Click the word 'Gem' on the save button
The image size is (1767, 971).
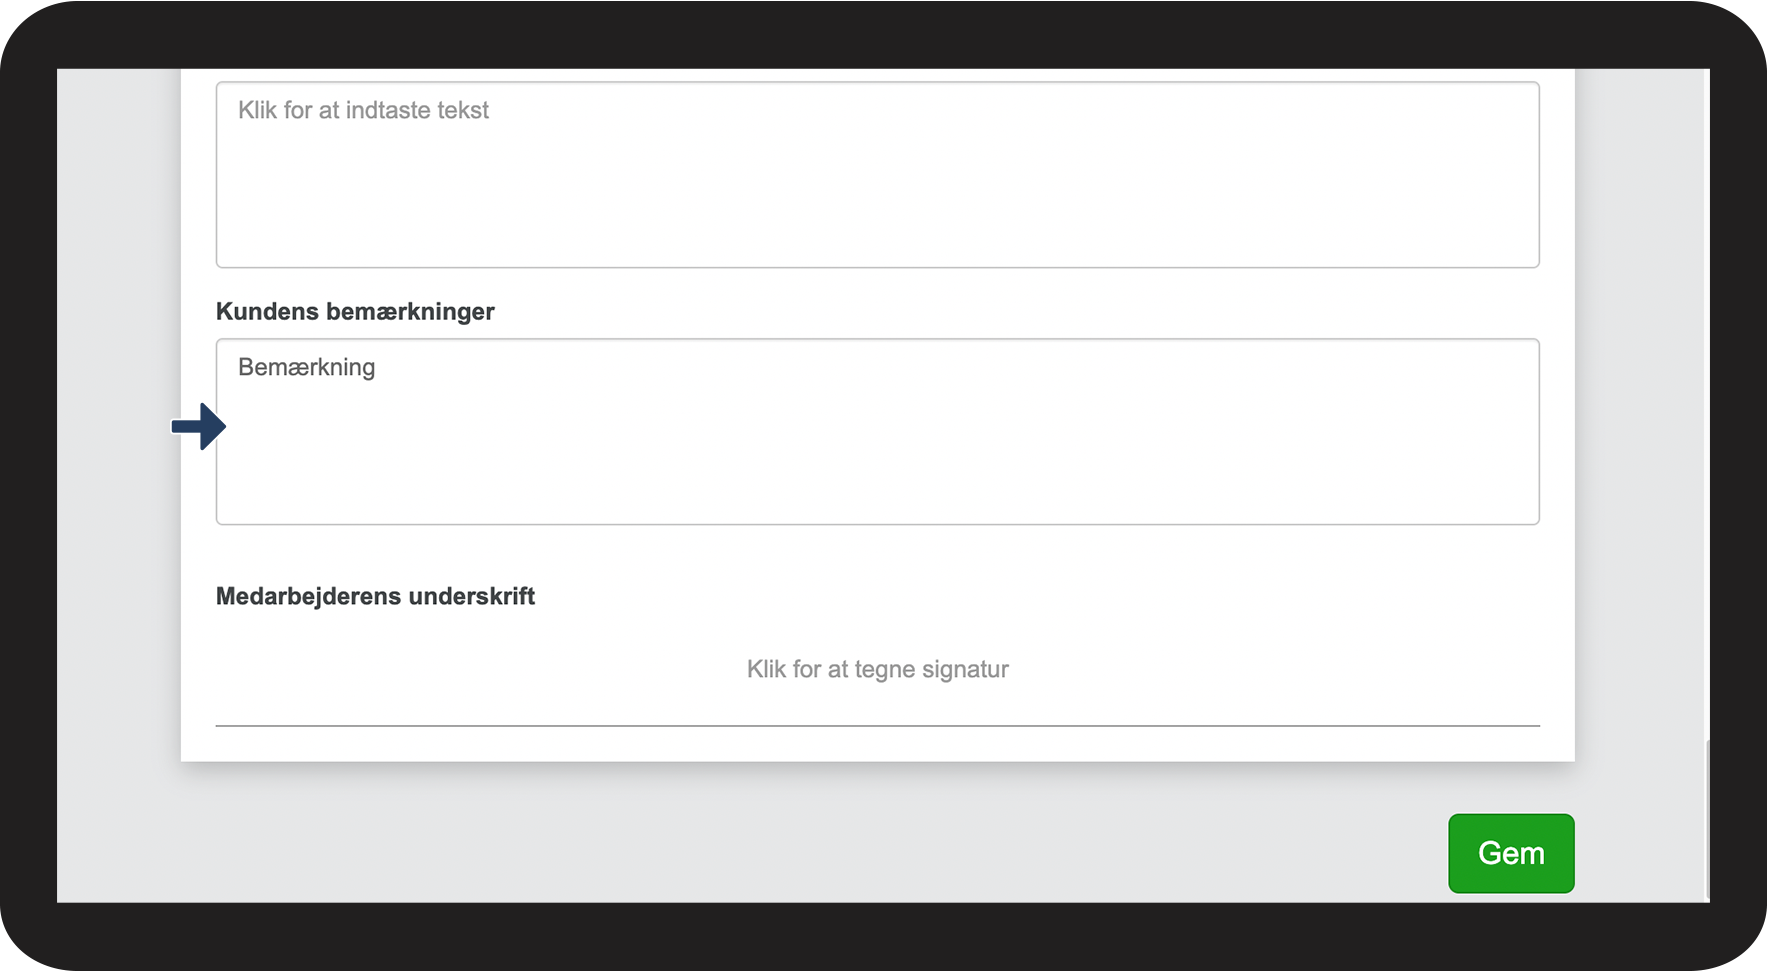tap(1510, 853)
